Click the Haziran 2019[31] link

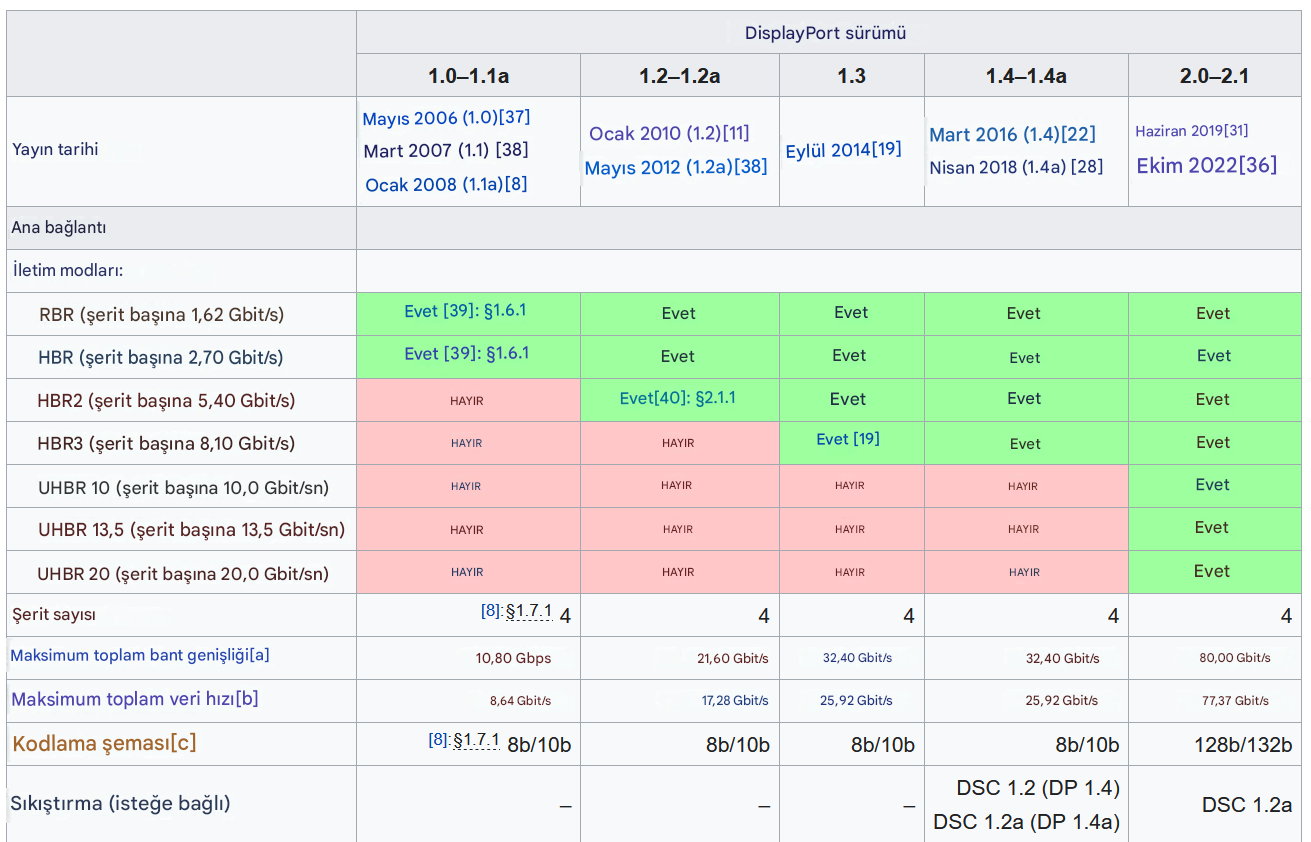tap(1191, 131)
